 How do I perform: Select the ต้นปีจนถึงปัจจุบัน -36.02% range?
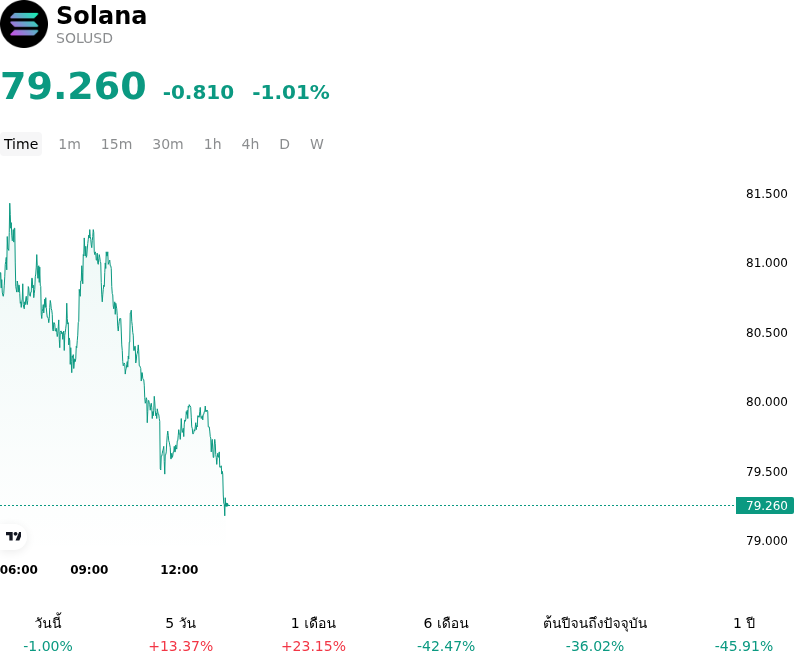tap(595, 634)
